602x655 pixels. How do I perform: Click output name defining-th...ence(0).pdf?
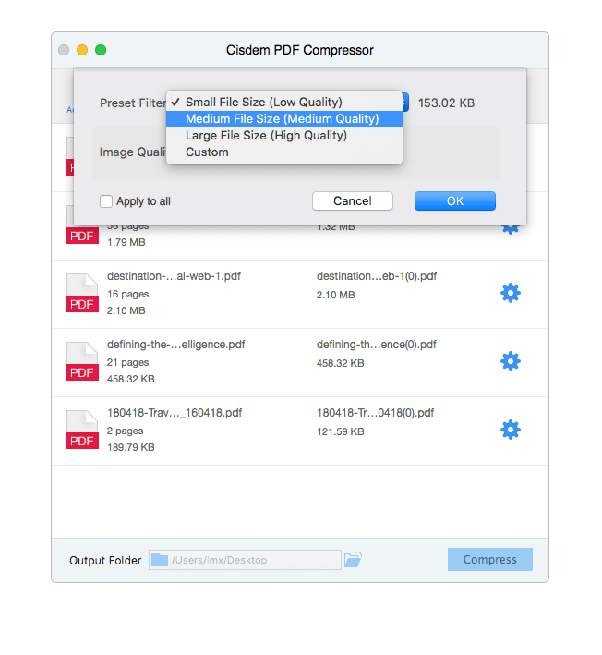(377, 345)
